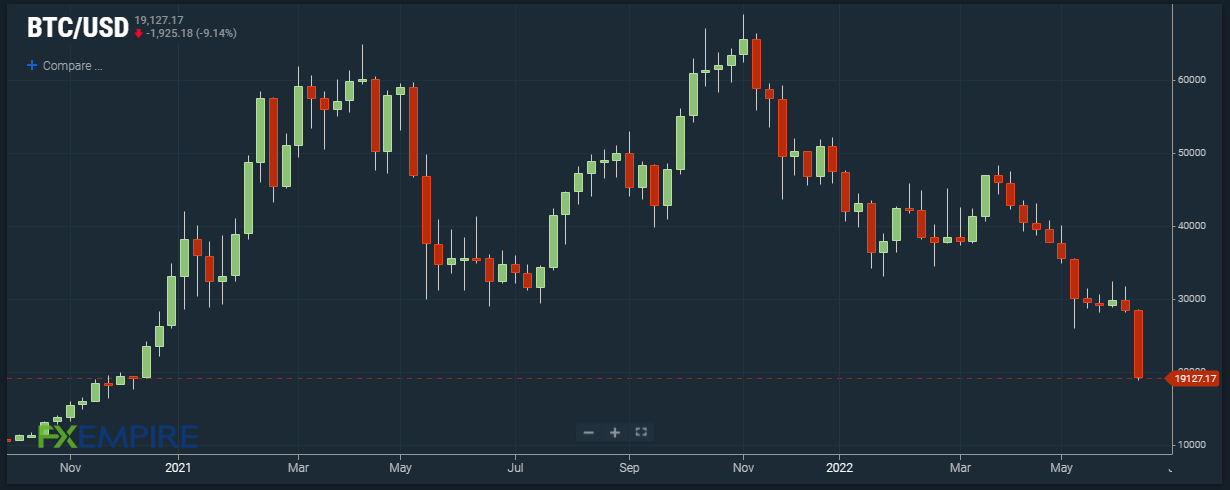
Task: Click the last red candle near 19127
Action: pos(1138,344)
